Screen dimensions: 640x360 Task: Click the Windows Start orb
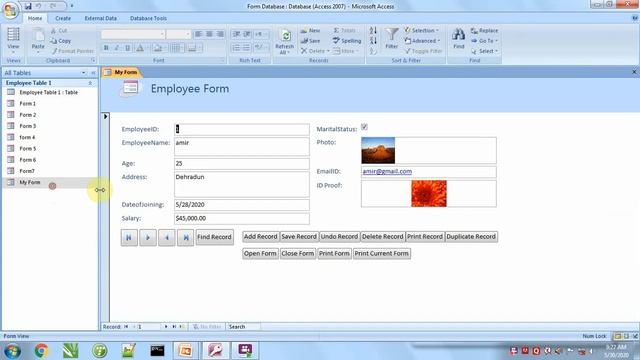coord(12,351)
